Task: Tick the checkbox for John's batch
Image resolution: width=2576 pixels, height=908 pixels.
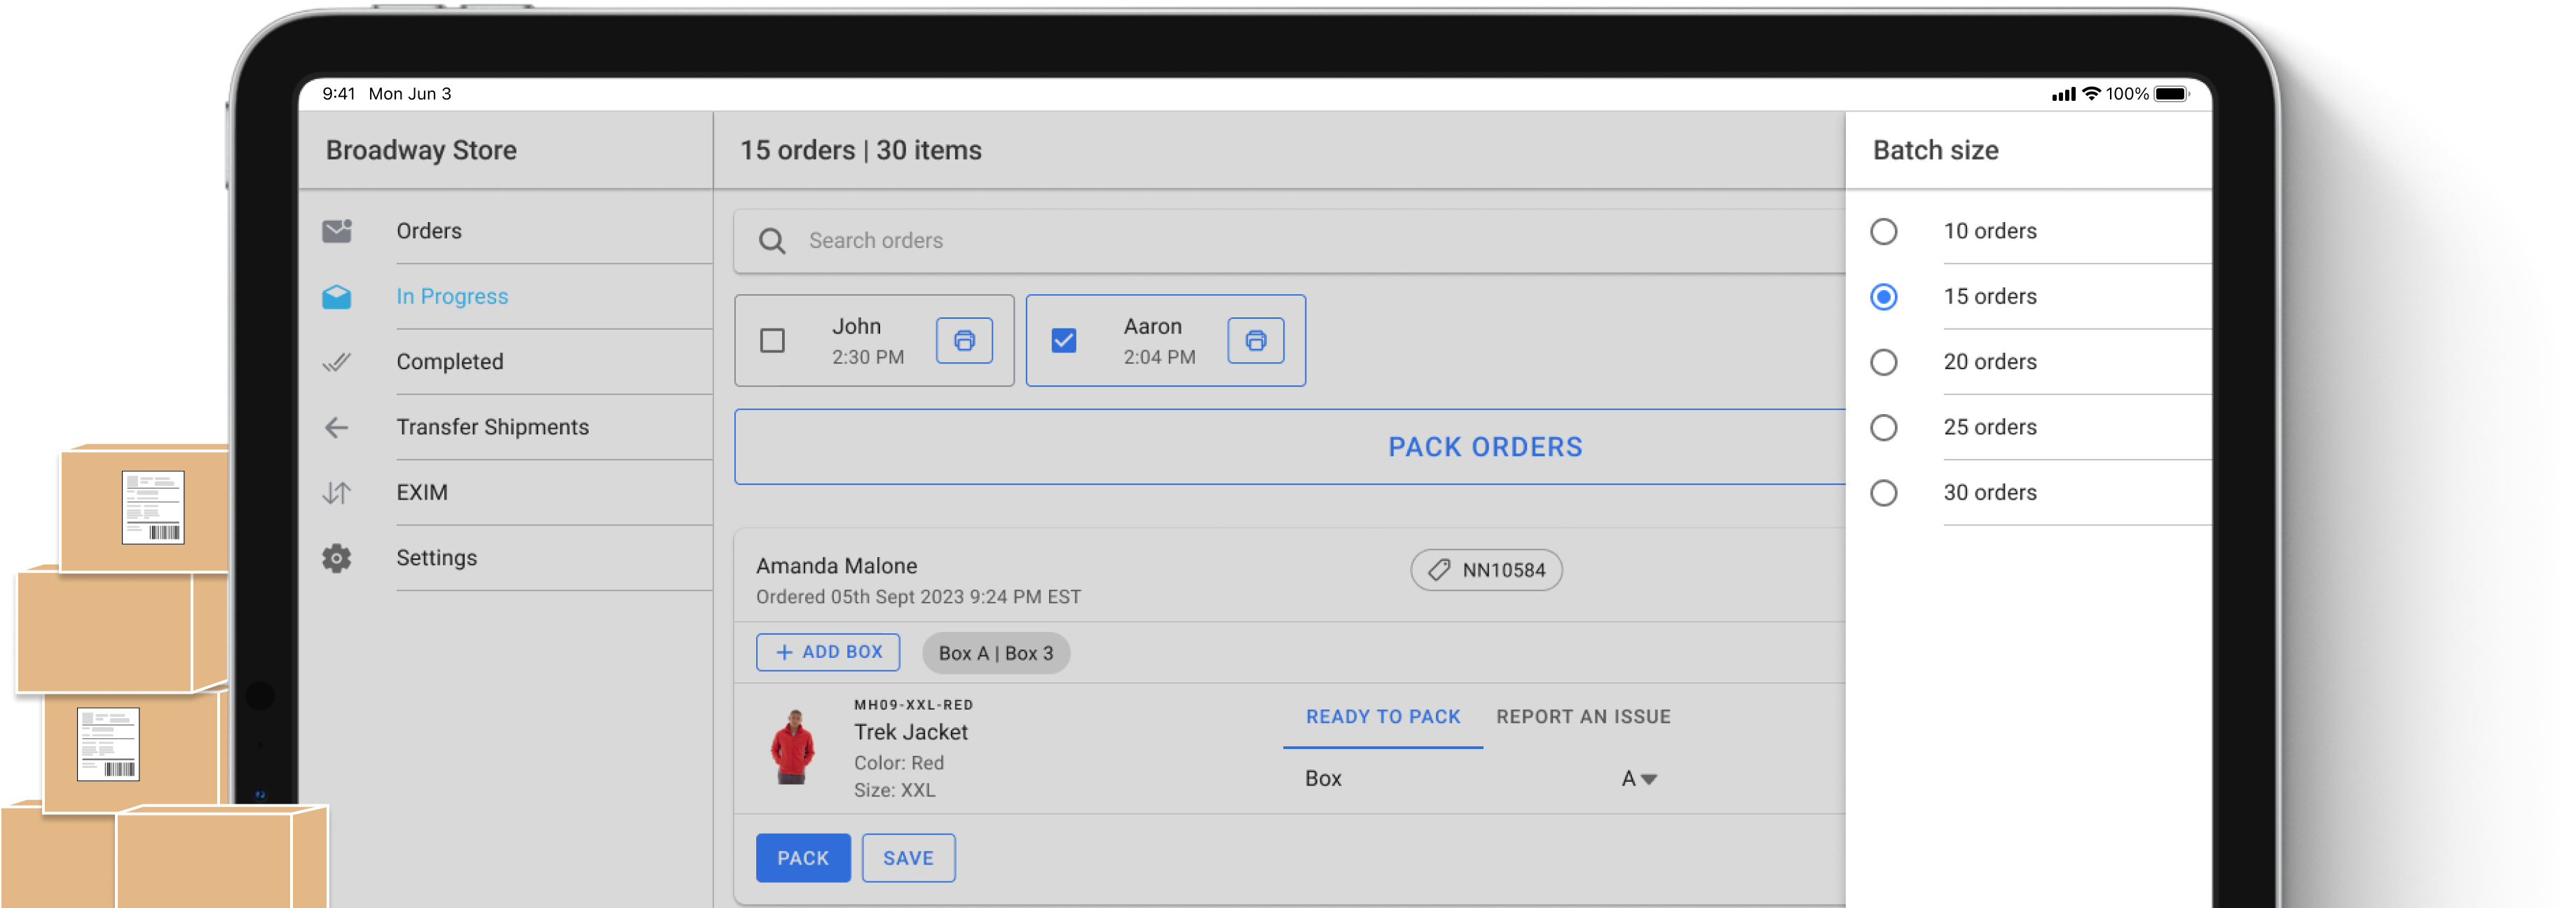Action: pos(772,341)
